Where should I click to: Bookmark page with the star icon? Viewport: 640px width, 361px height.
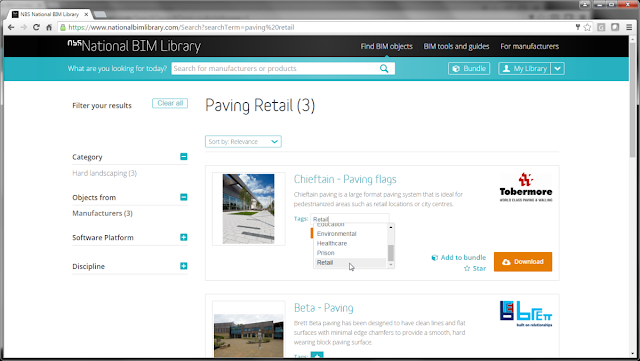(587, 27)
